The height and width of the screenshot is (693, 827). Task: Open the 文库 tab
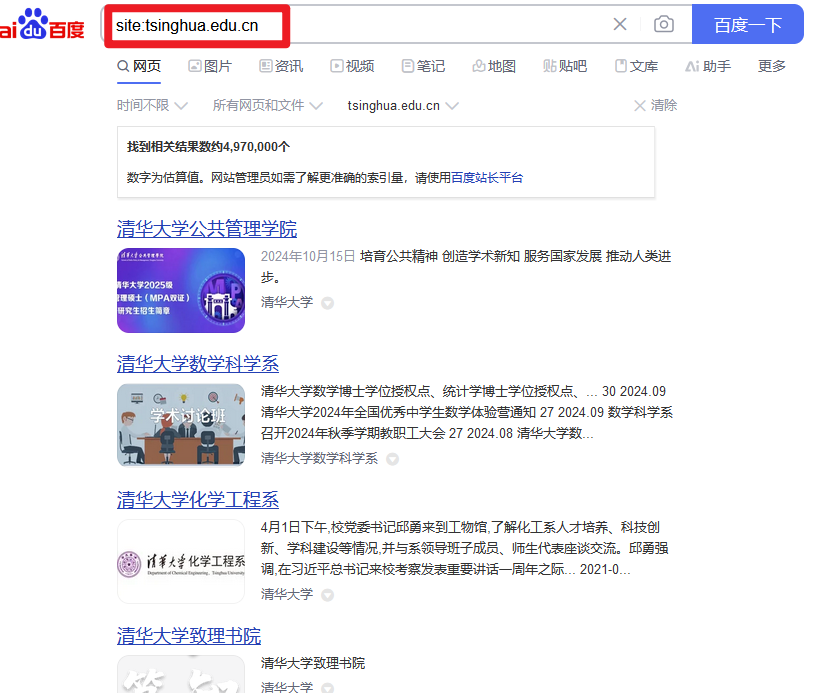(637, 66)
